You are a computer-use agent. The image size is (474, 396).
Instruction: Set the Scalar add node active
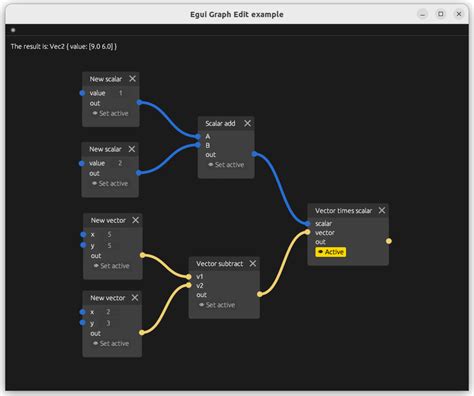tap(226, 165)
